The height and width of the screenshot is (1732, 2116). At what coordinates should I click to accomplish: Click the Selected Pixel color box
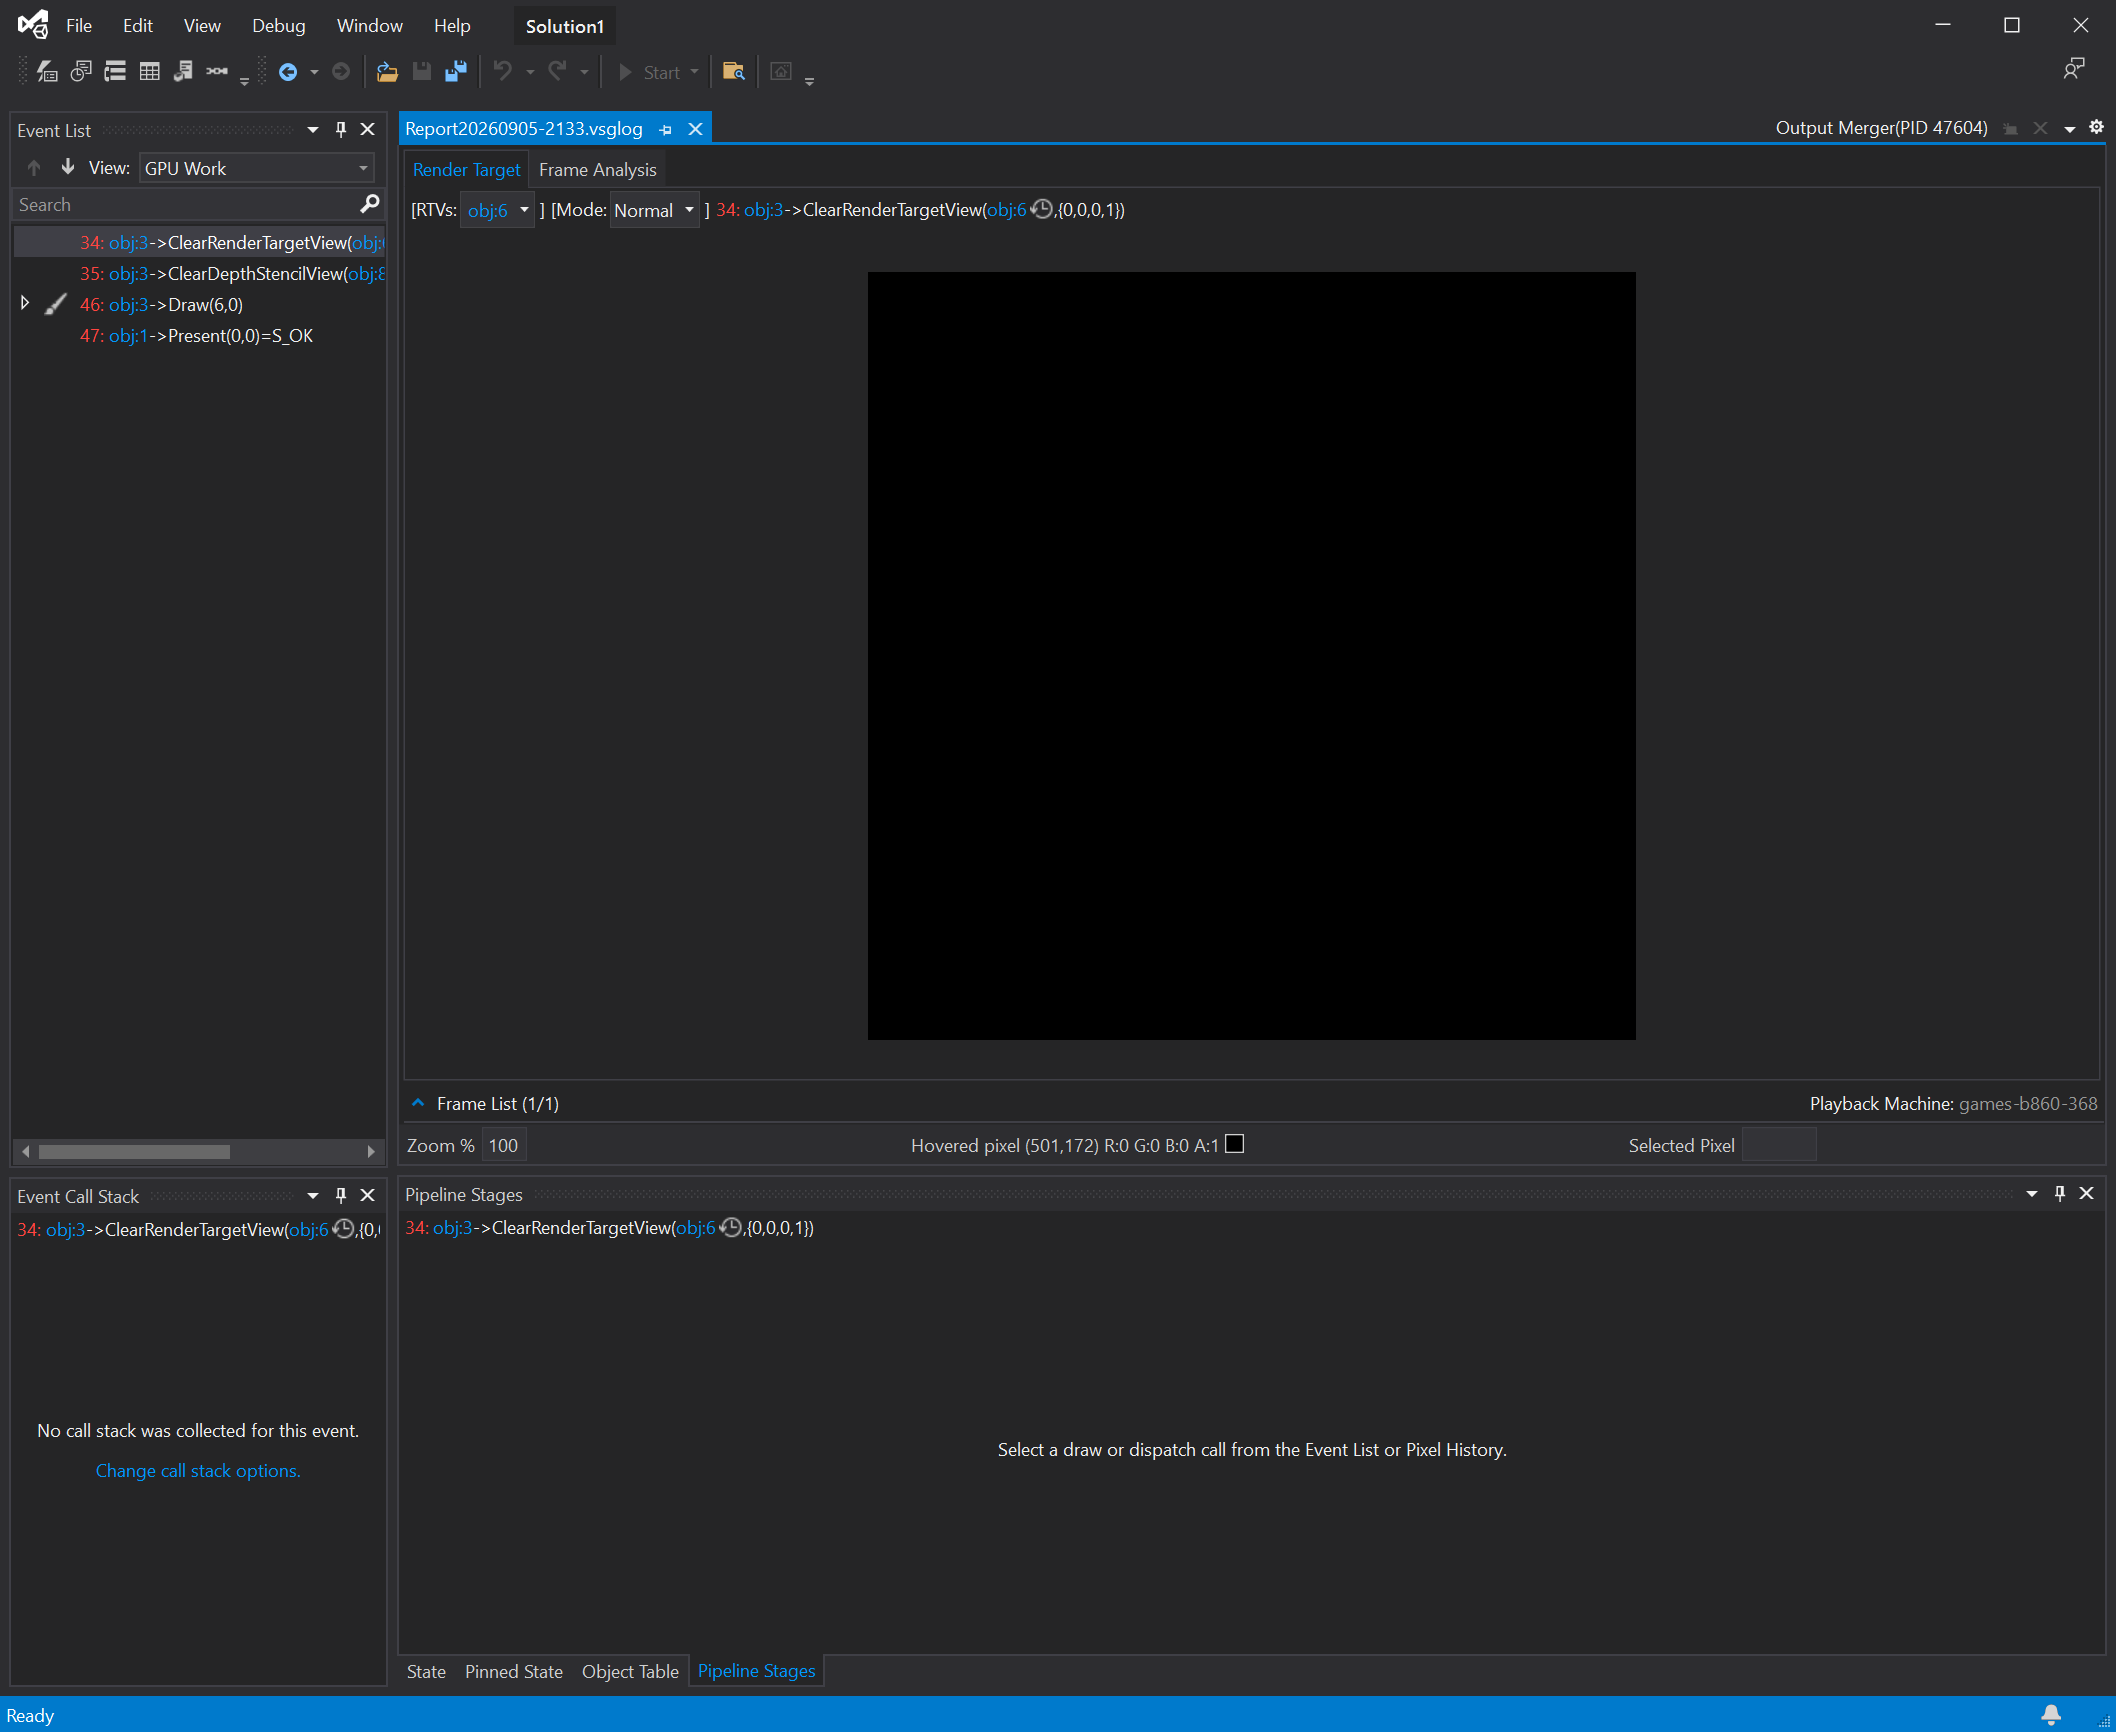[1779, 1144]
